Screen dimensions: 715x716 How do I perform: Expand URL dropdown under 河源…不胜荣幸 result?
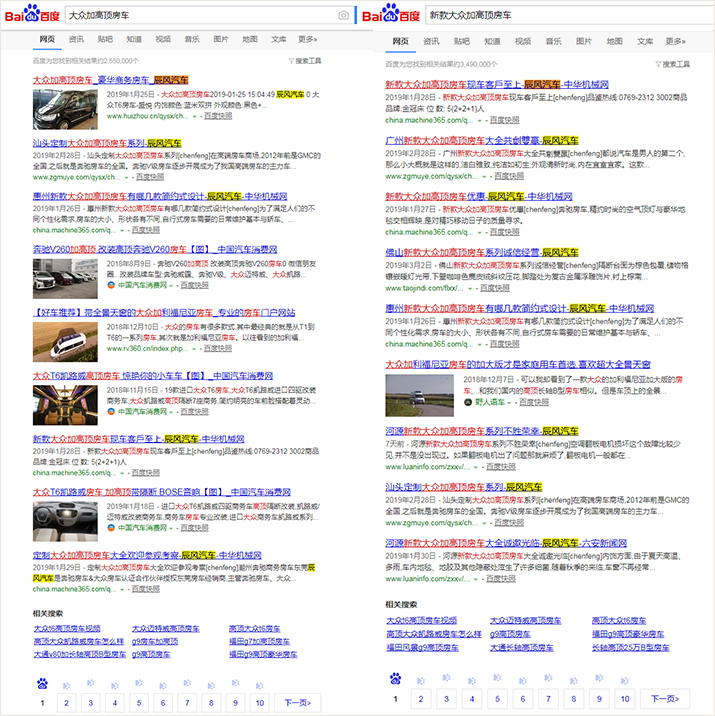[x=476, y=467]
